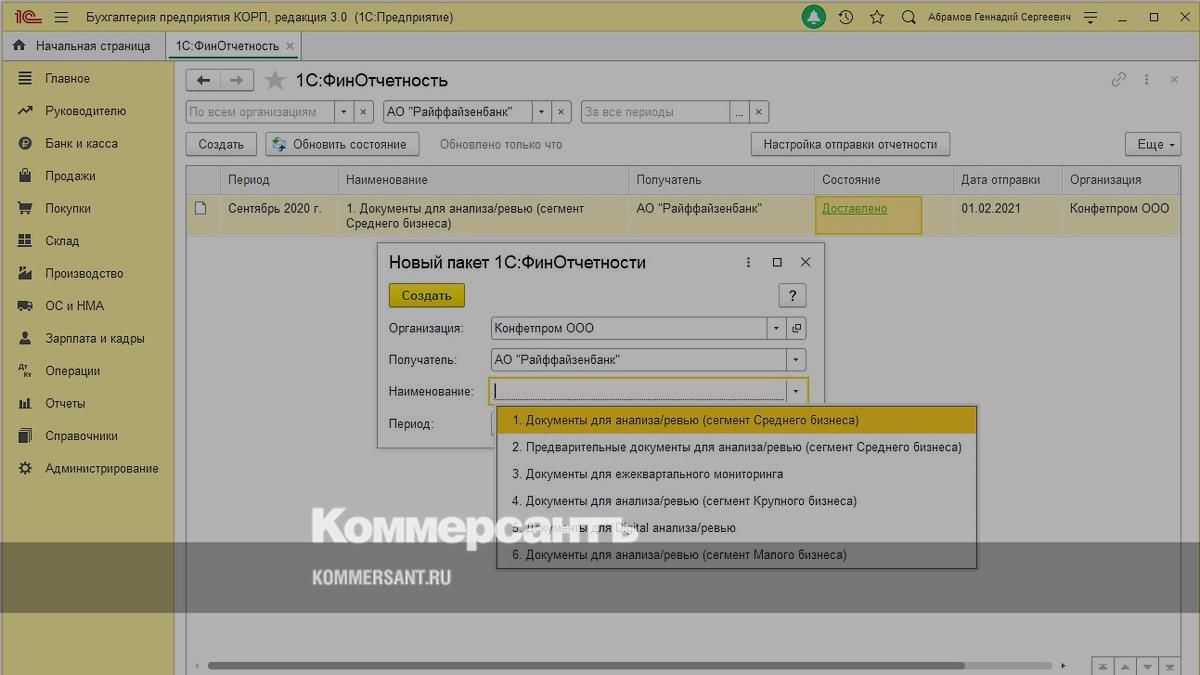Click the notifications bell icon
This screenshot has width=1200, height=675.
point(814,17)
